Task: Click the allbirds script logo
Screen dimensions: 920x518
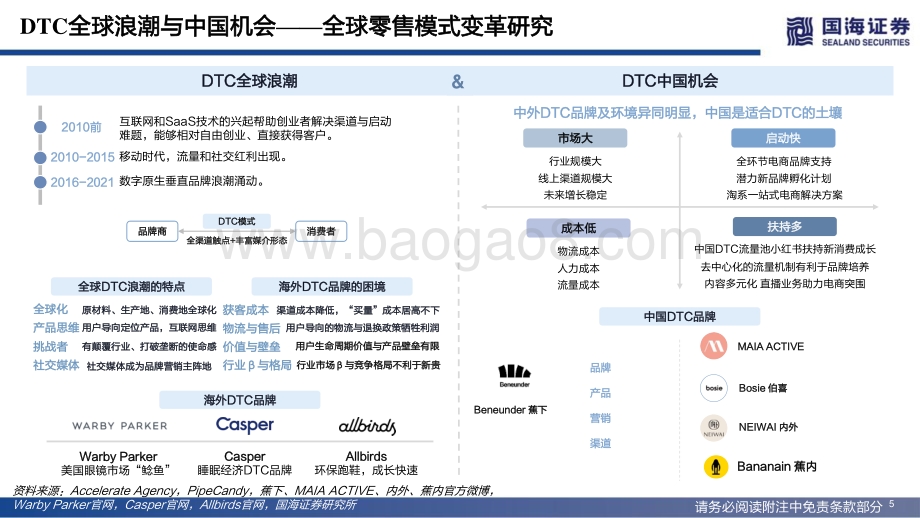Action: tap(367, 426)
